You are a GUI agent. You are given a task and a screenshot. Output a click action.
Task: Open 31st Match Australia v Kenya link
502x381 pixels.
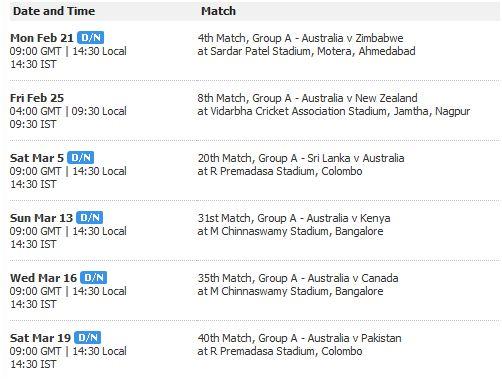pos(294,218)
